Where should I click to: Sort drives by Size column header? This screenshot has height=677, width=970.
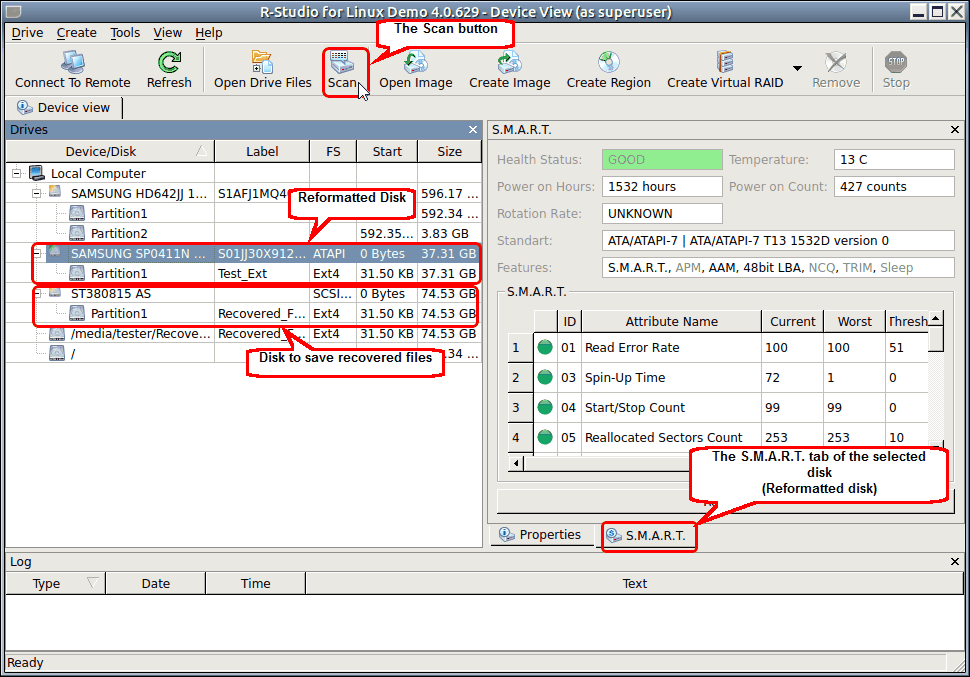tap(450, 151)
